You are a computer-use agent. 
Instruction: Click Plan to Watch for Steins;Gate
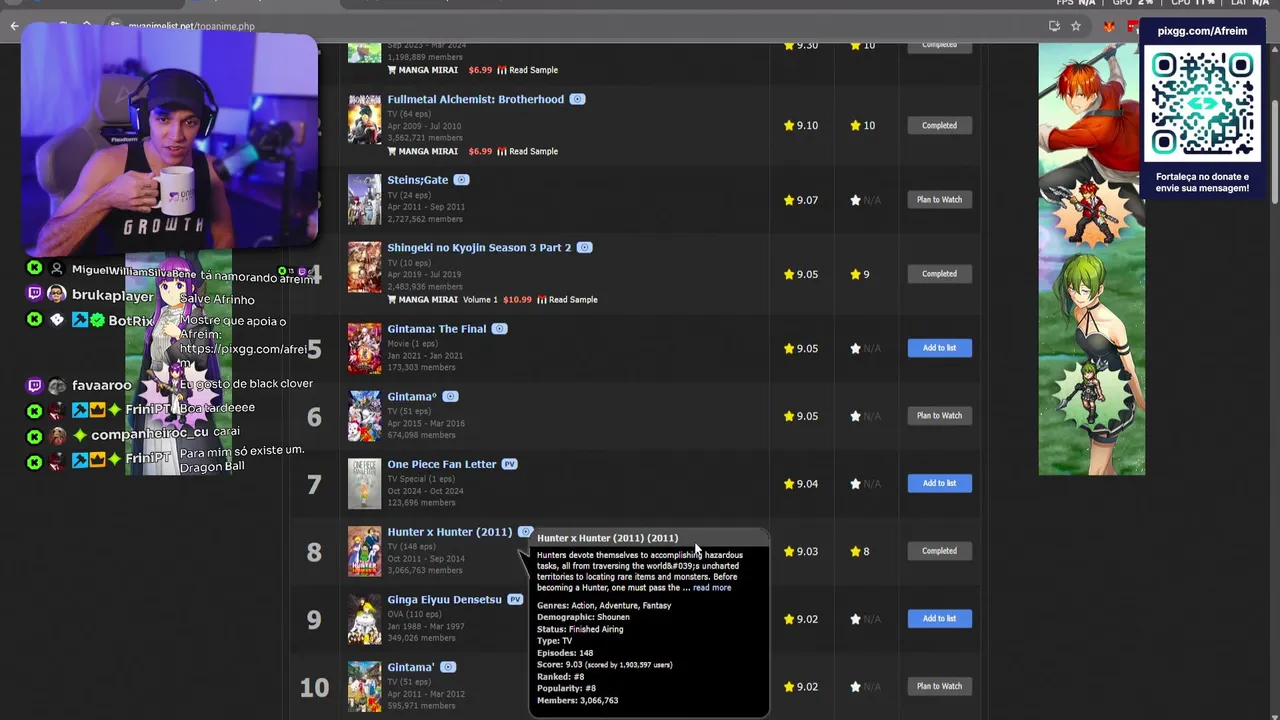pyautogui.click(x=939, y=200)
